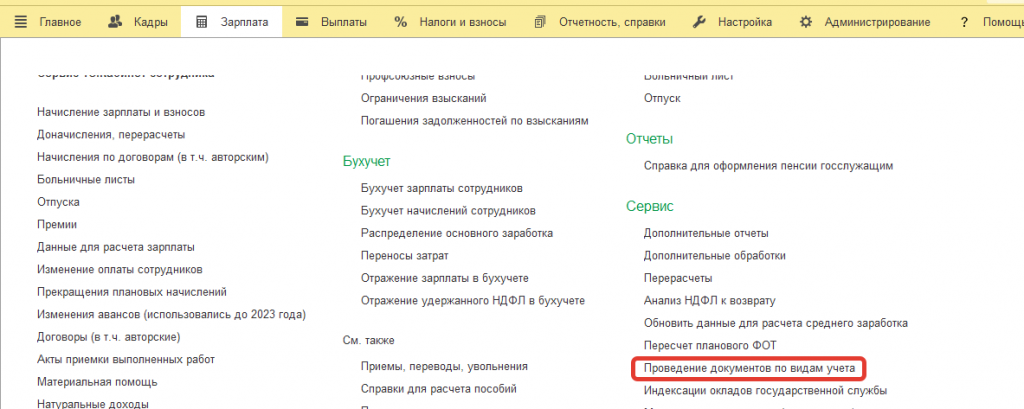This screenshot has height=409, width=1024.
Task: Click the card icon of Выплаты
Action: (302, 22)
